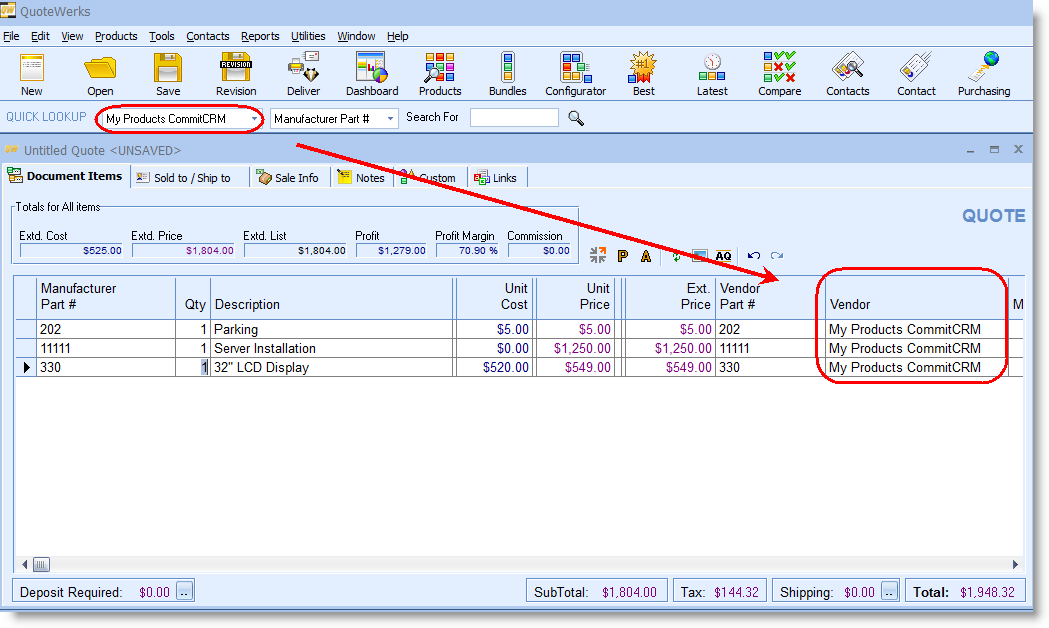1049x628 pixels.
Task: Click the Compare toolbar icon
Action: point(779,74)
